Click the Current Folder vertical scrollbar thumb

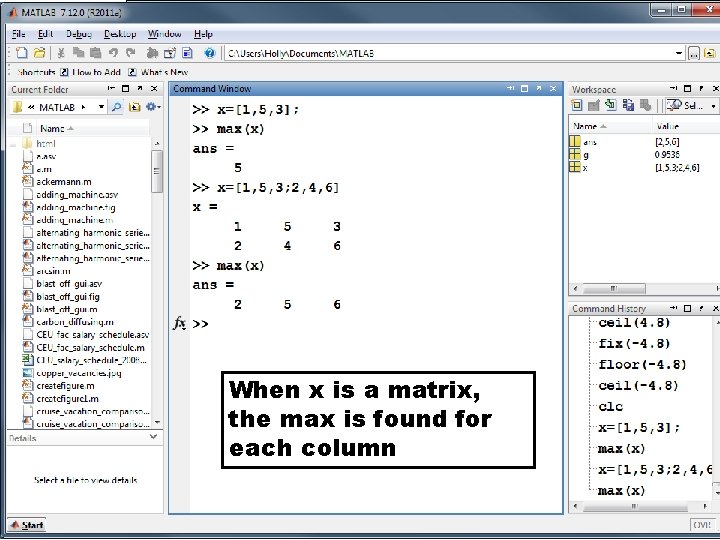[x=157, y=171]
